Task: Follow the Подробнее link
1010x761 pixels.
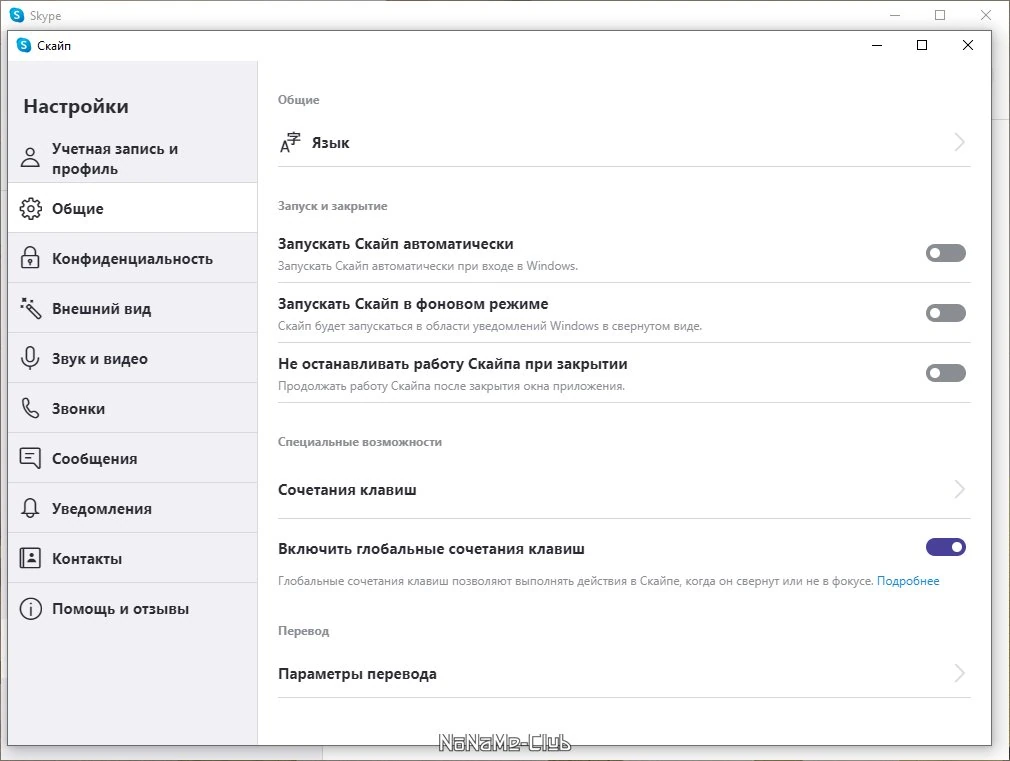Action: (x=908, y=581)
